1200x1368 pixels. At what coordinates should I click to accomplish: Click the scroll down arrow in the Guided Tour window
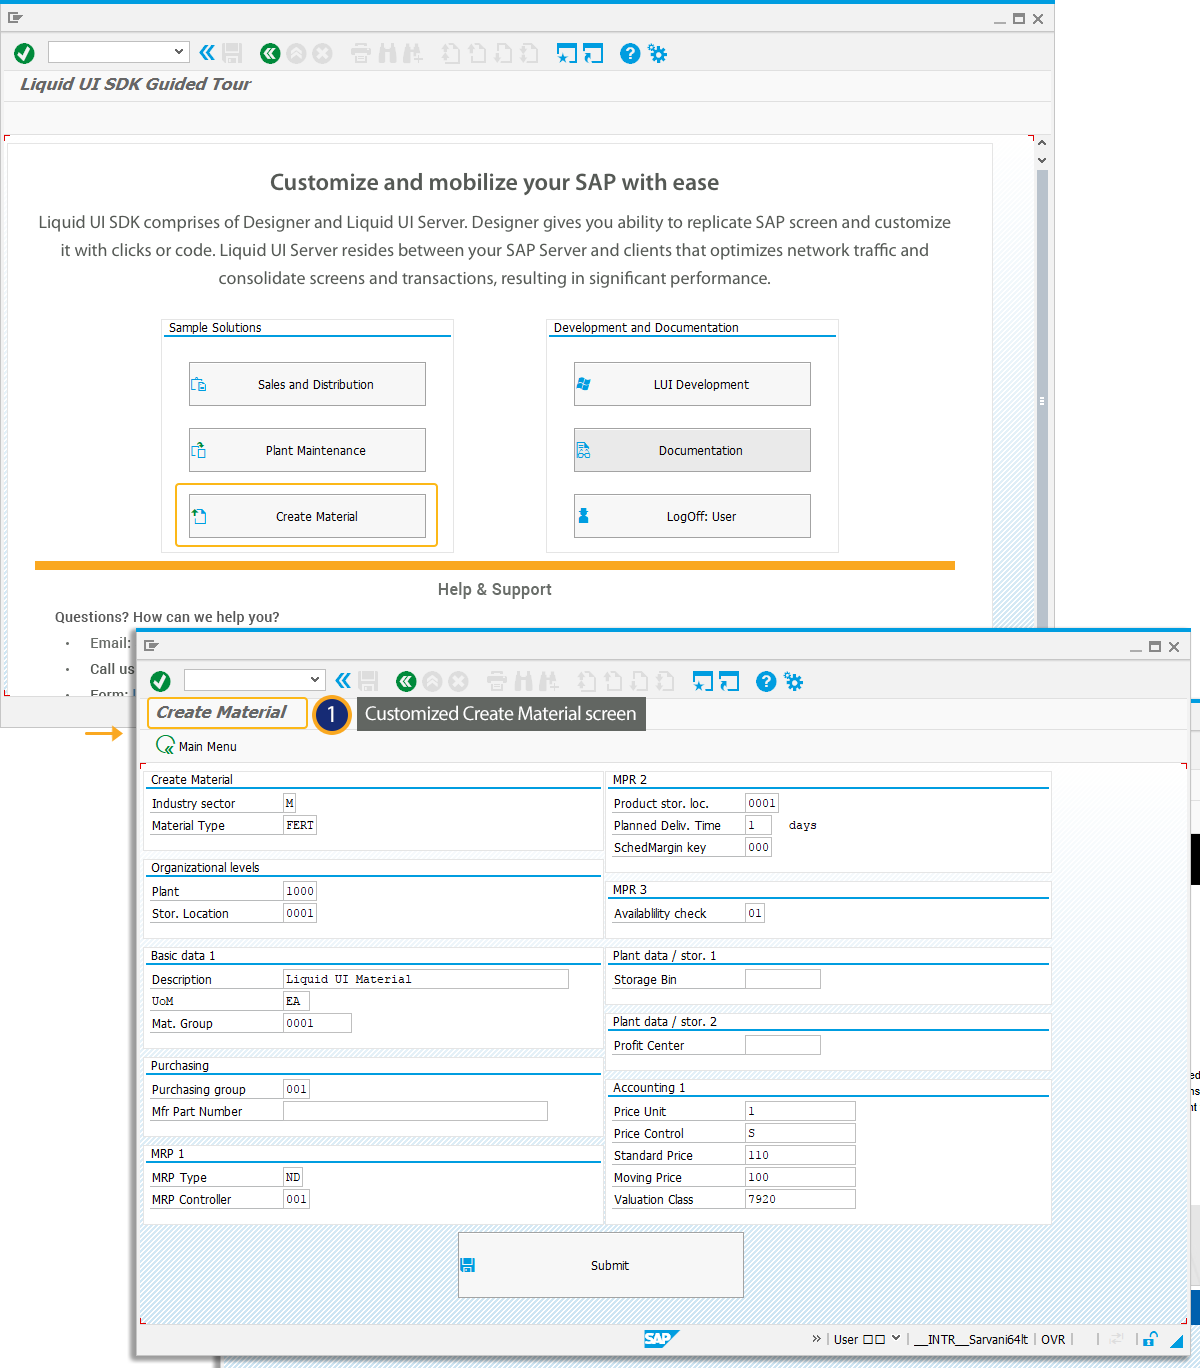tap(1042, 160)
